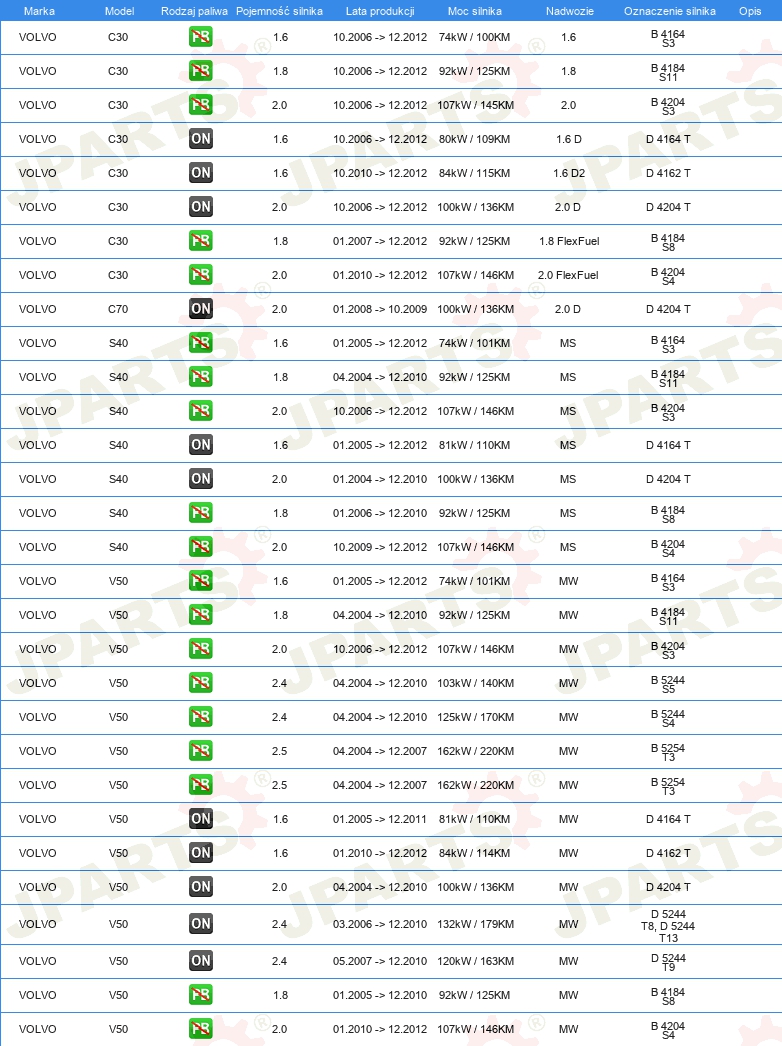Select the C70 model cell
This screenshot has width=782, height=1046.
(118, 309)
